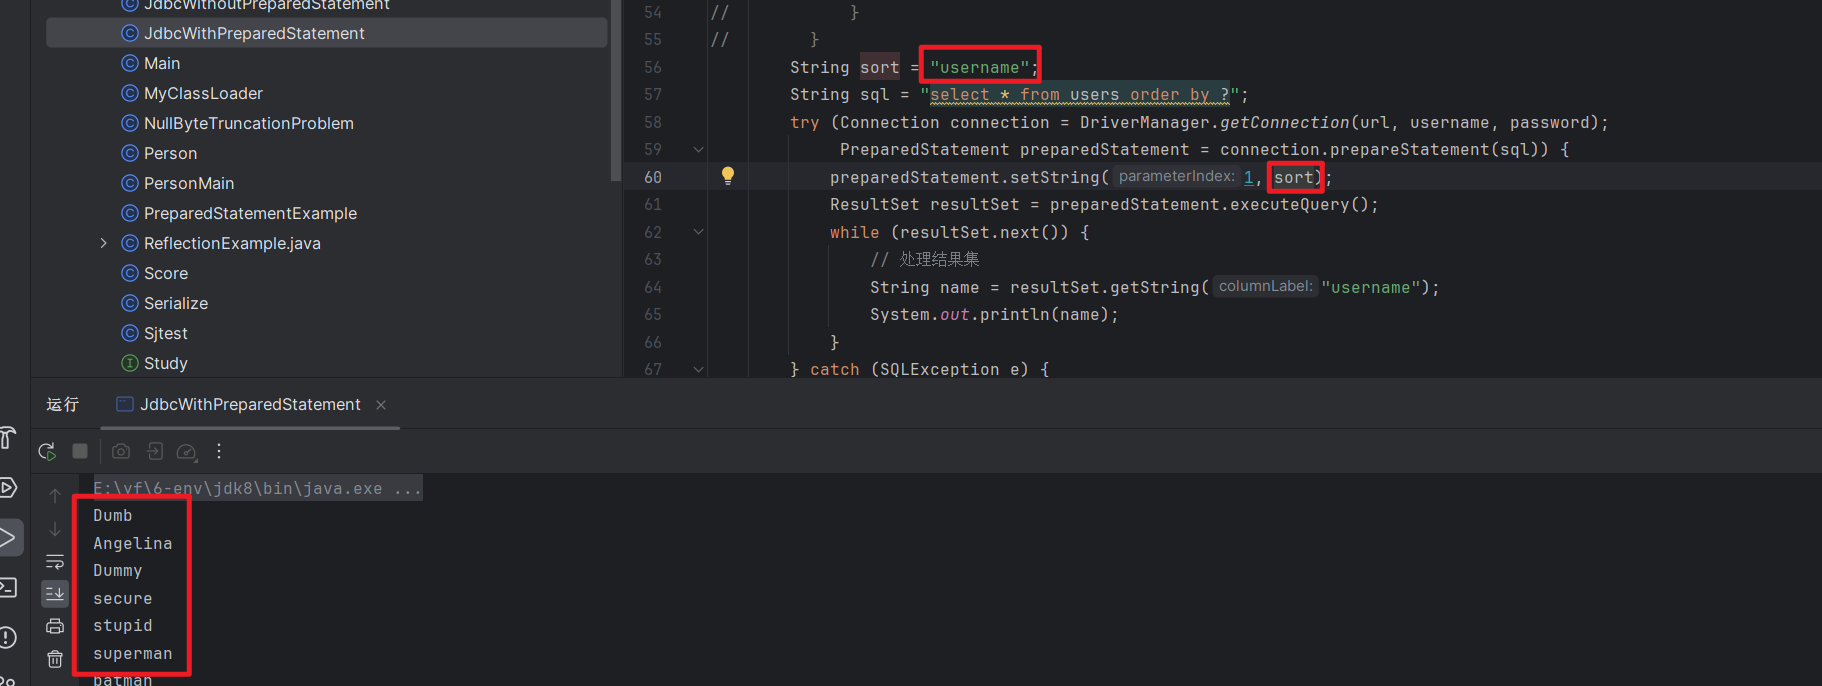
Task: Toggle soft-wrap in the console
Action: click(55, 562)
